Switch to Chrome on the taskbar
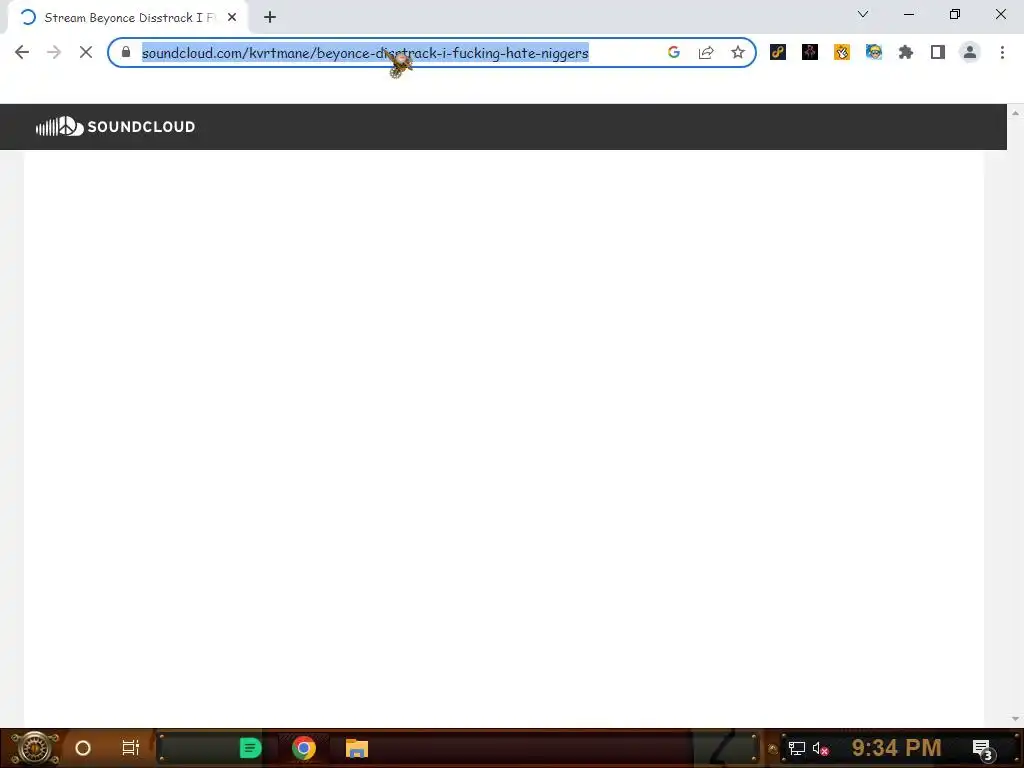 coord(304,748)
